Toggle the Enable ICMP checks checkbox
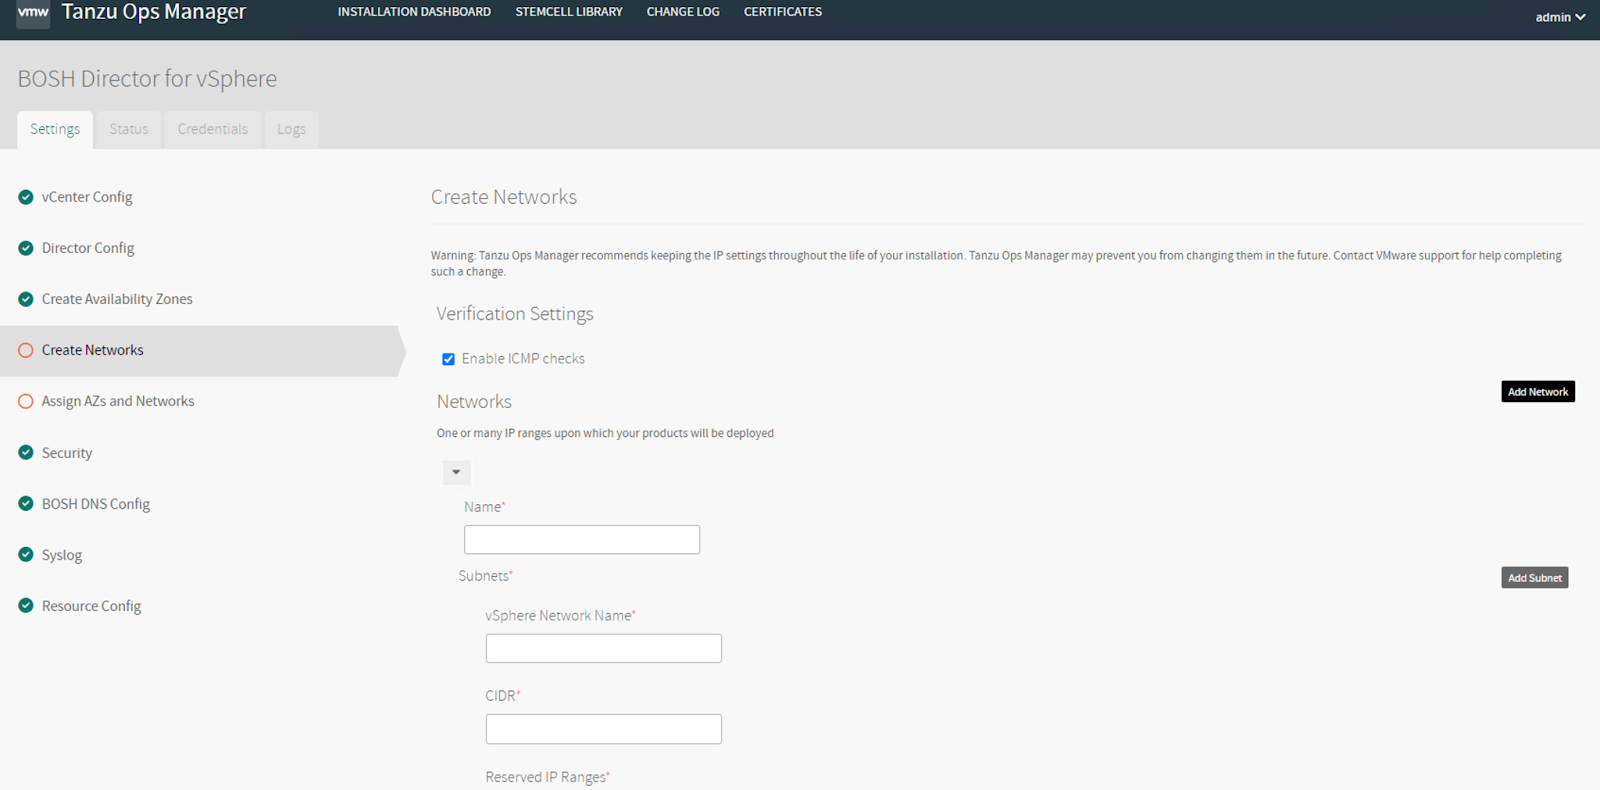1600x790 pixels. 448,359
